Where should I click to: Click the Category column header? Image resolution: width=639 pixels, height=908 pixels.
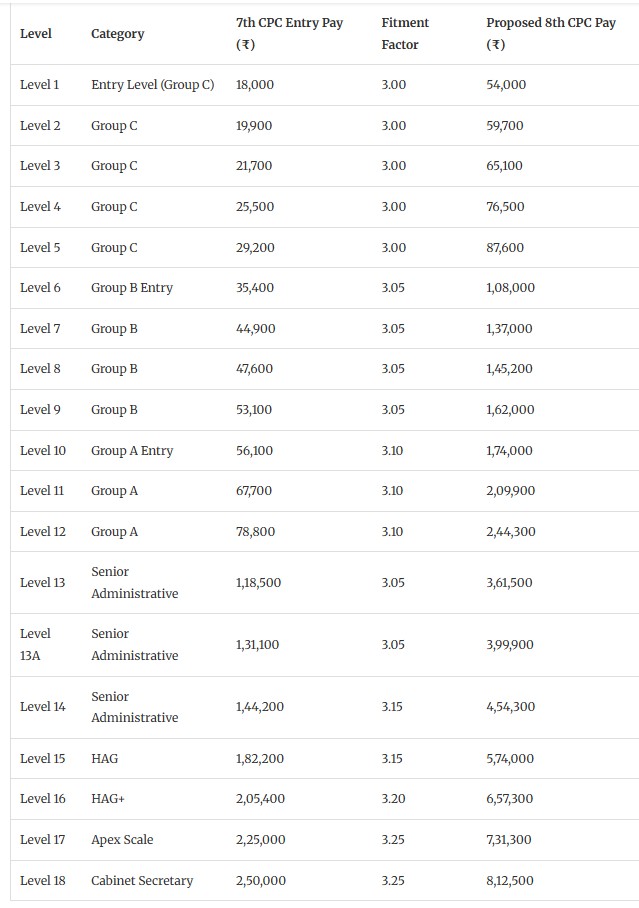click(x=117, y=34)
